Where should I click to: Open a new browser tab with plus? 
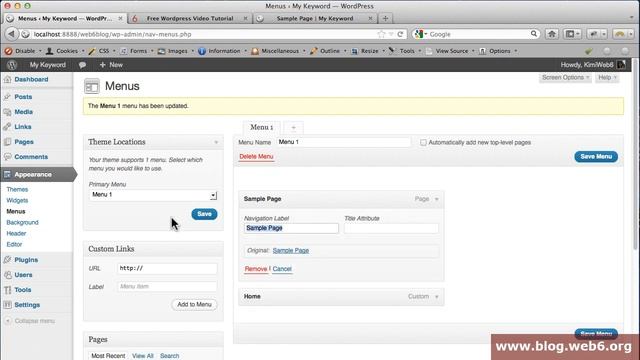(x=385, y=18)
